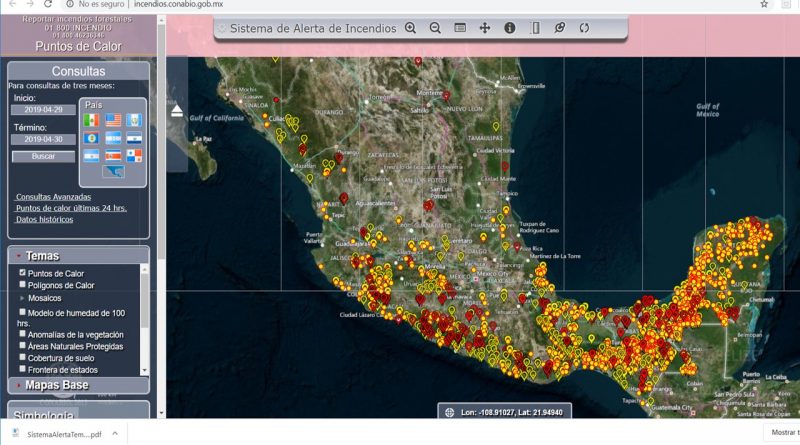Select the pan/move arrows tool

(485, 28)
